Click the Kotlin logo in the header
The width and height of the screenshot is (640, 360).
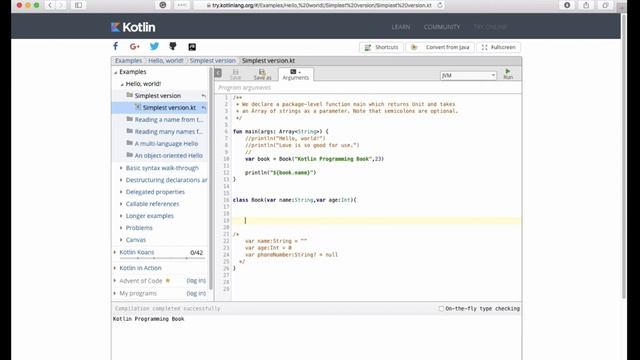tap(133, 27)
